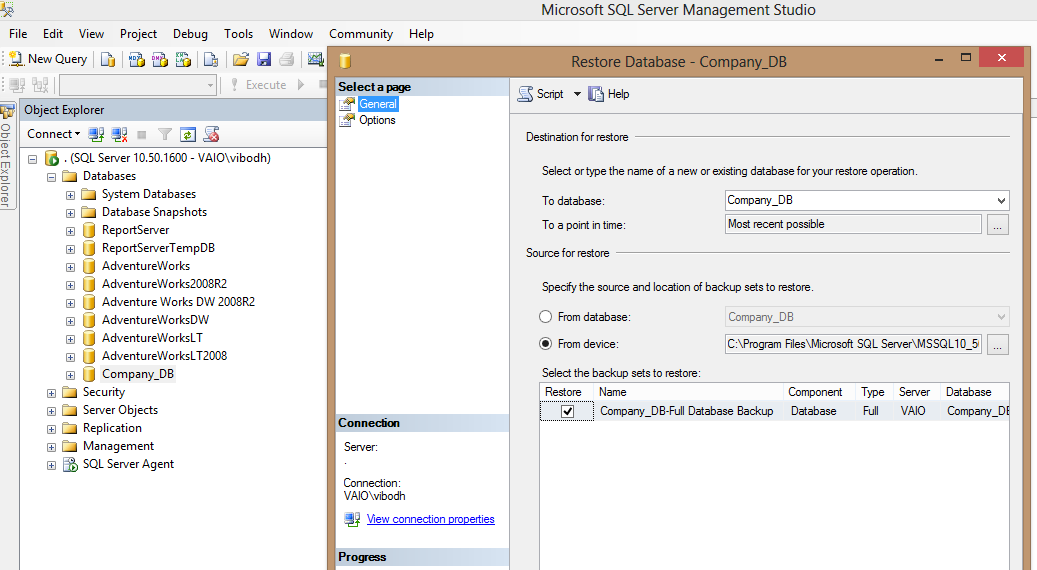
Task: Select the General page
Action: click(378, 104)
